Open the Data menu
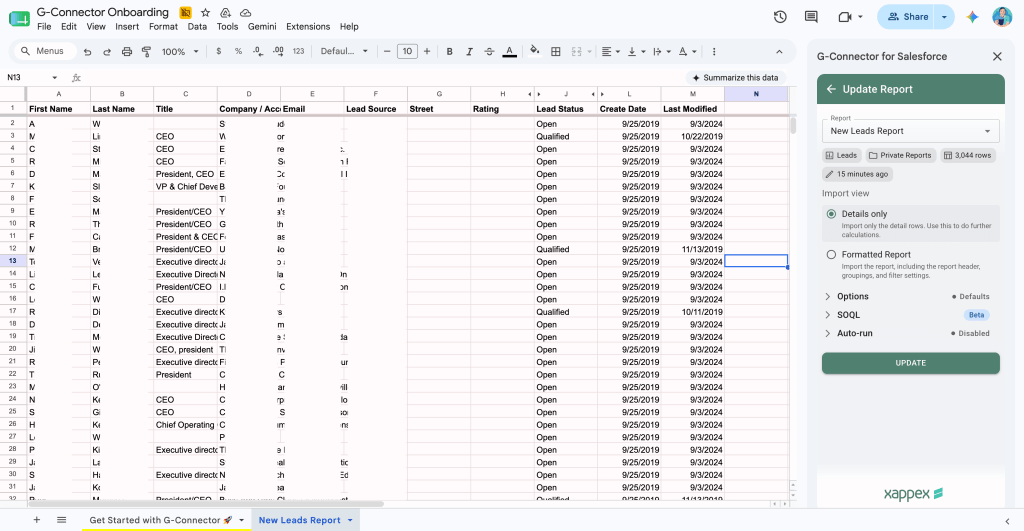Viewport: 1024px width, 531px height. click(197, 27)
